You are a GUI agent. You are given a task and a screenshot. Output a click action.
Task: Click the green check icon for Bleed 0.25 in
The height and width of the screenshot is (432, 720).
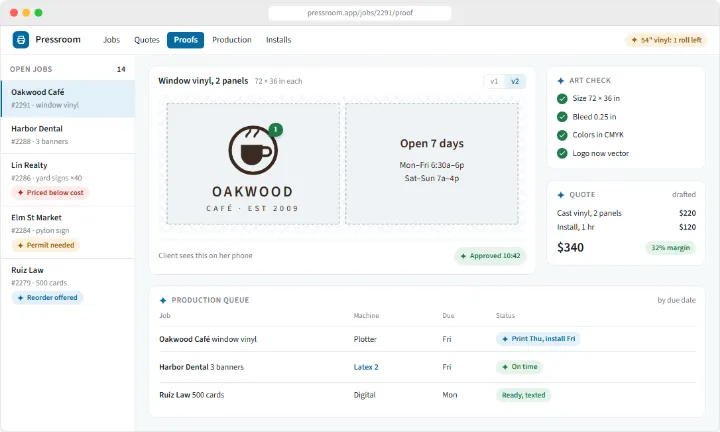pos(562,117)
